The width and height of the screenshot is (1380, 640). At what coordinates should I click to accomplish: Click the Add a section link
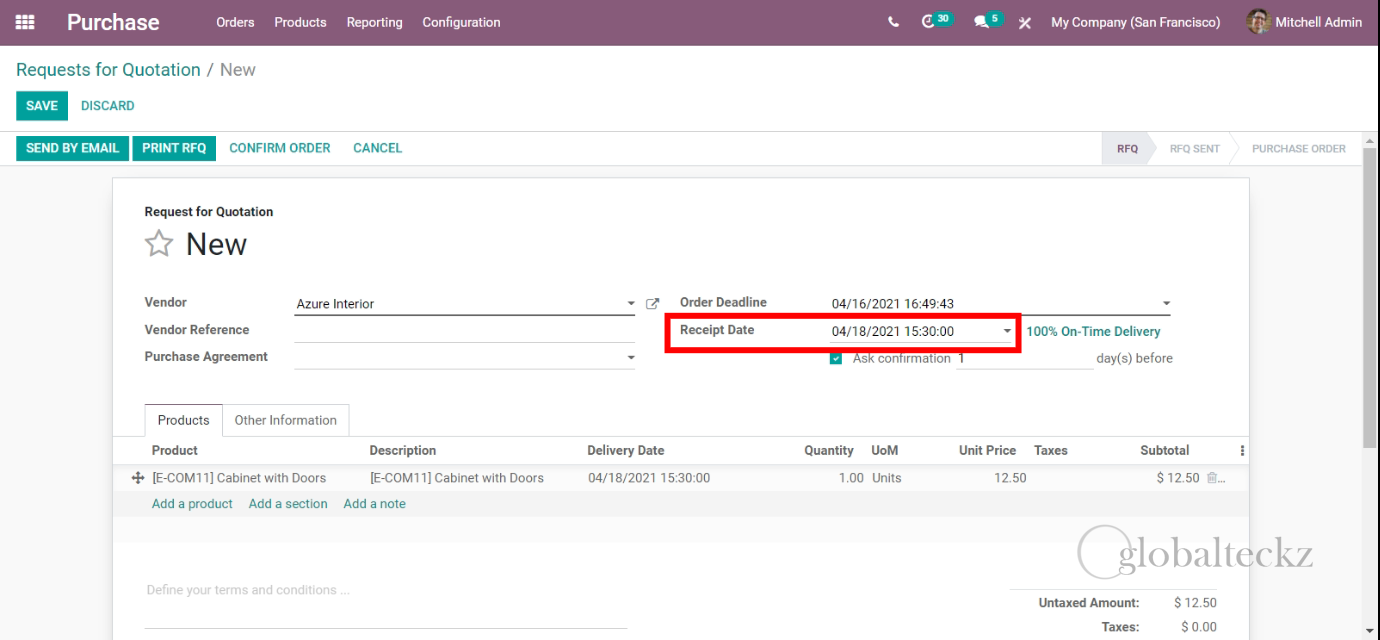[288, 504]
